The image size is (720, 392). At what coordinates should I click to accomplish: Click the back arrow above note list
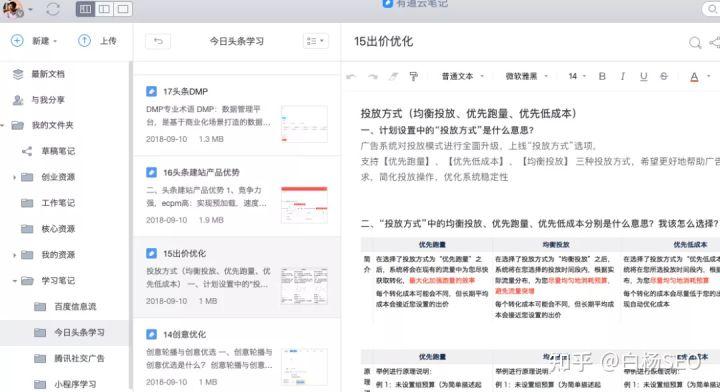coord(158,41)
